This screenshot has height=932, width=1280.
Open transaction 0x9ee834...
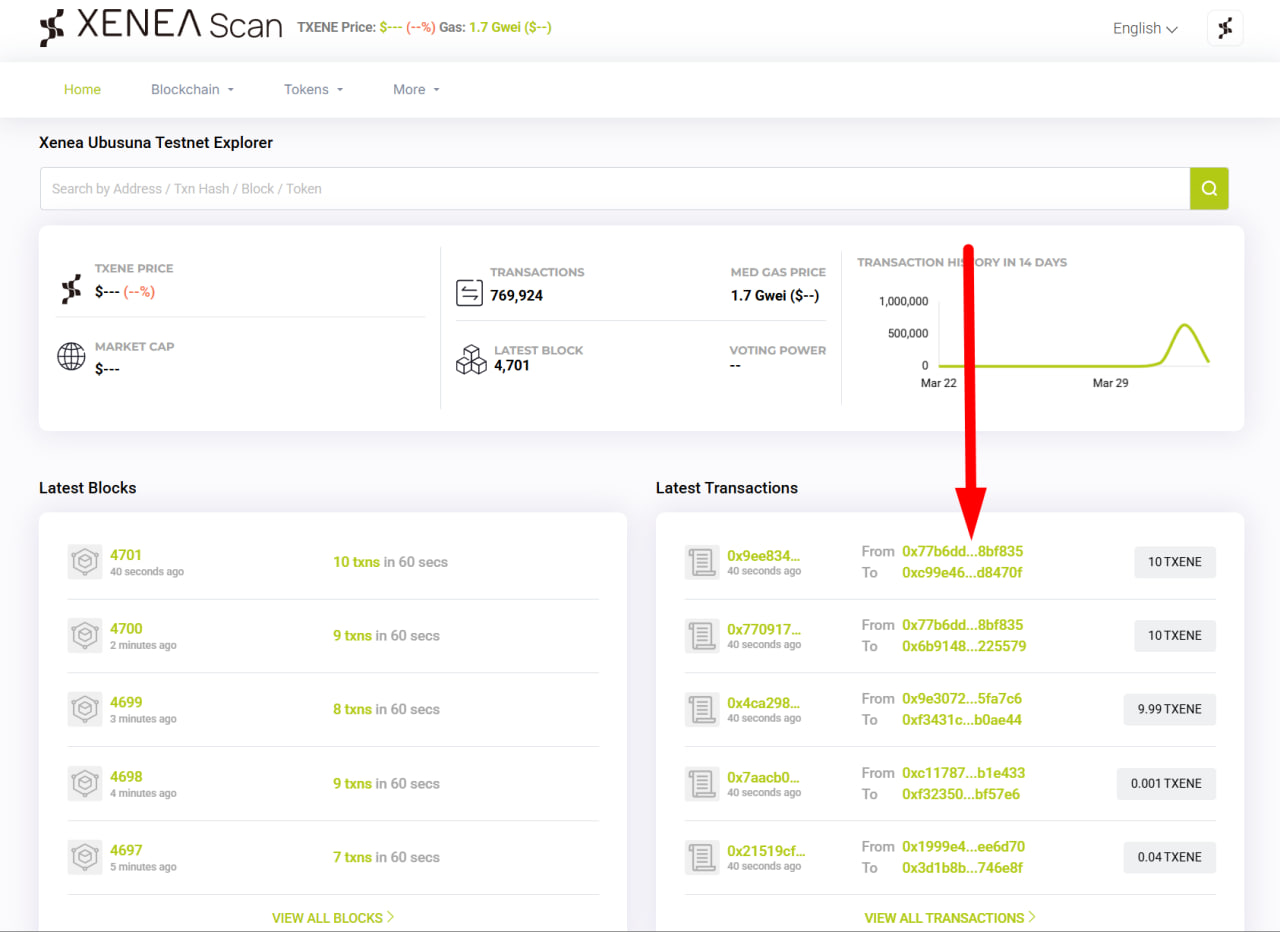[764, 556]
